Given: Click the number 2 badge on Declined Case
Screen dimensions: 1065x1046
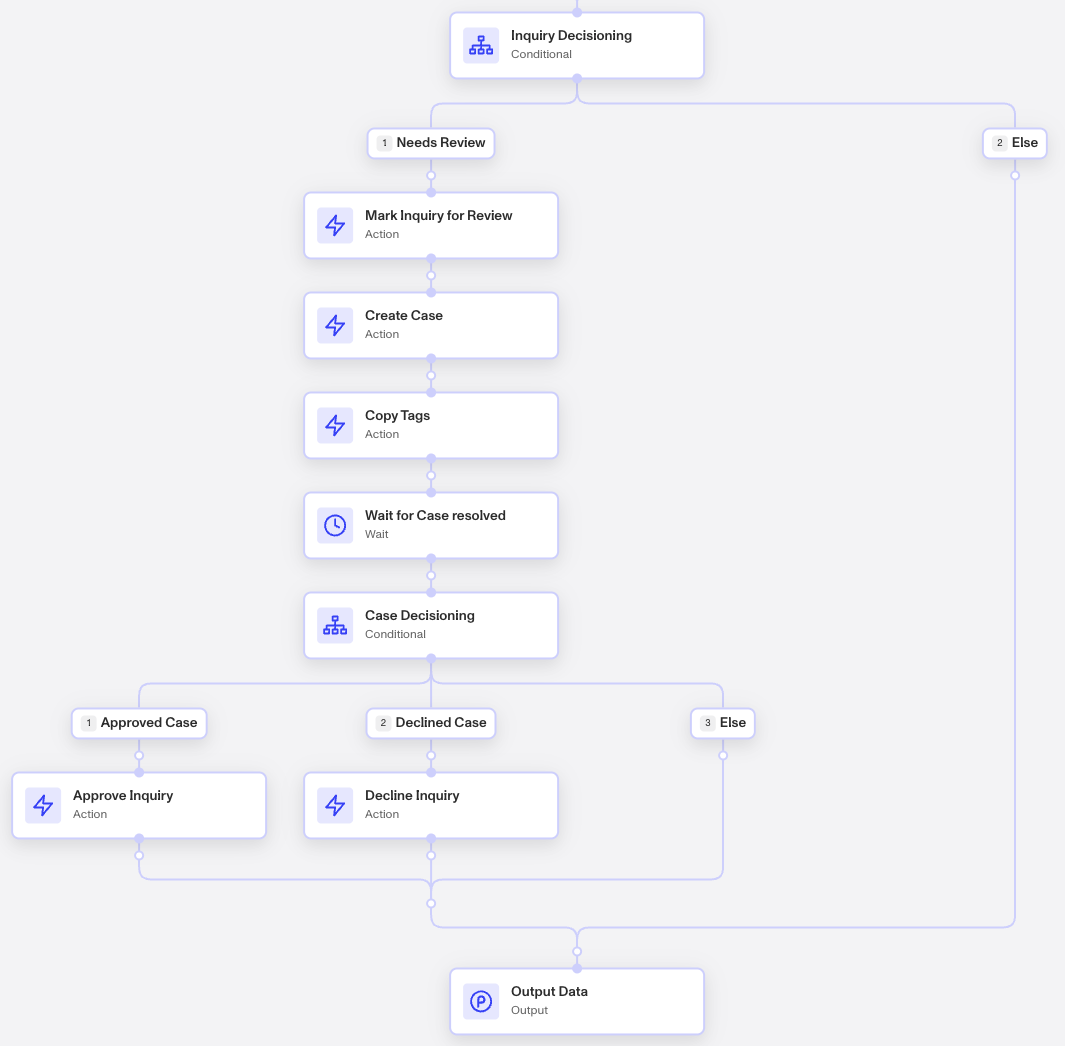Looking at the screenshot, I should [x=383, y=723].
